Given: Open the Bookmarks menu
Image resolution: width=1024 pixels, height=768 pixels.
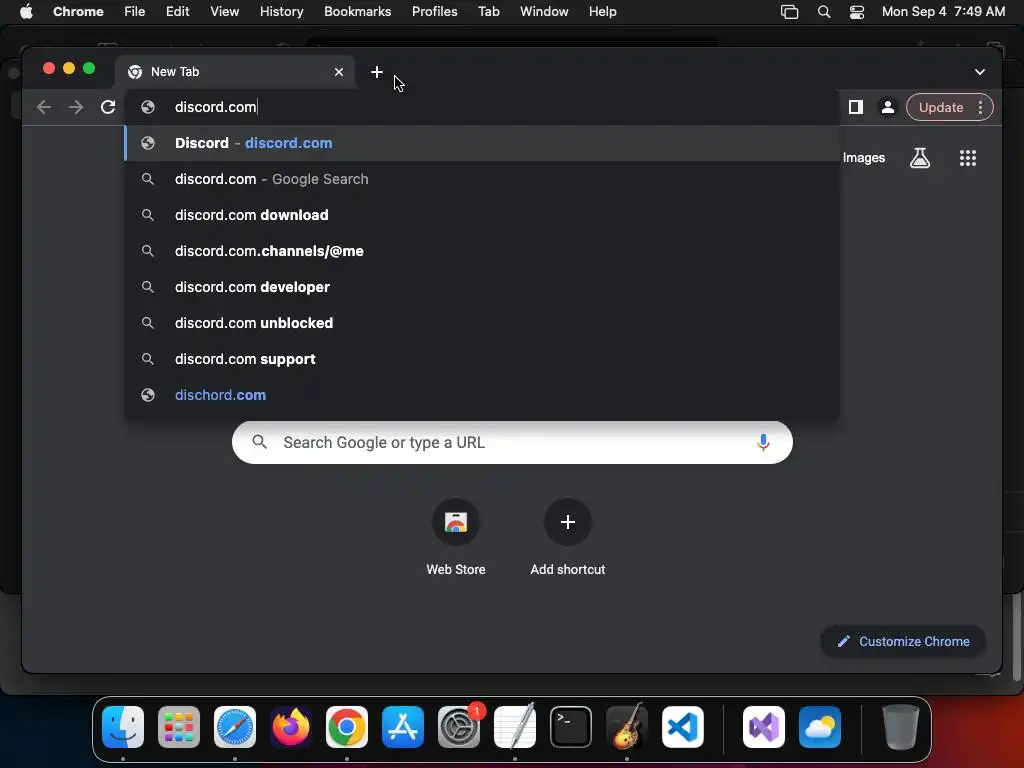Looking at the screenshot, I should point(357,12).
